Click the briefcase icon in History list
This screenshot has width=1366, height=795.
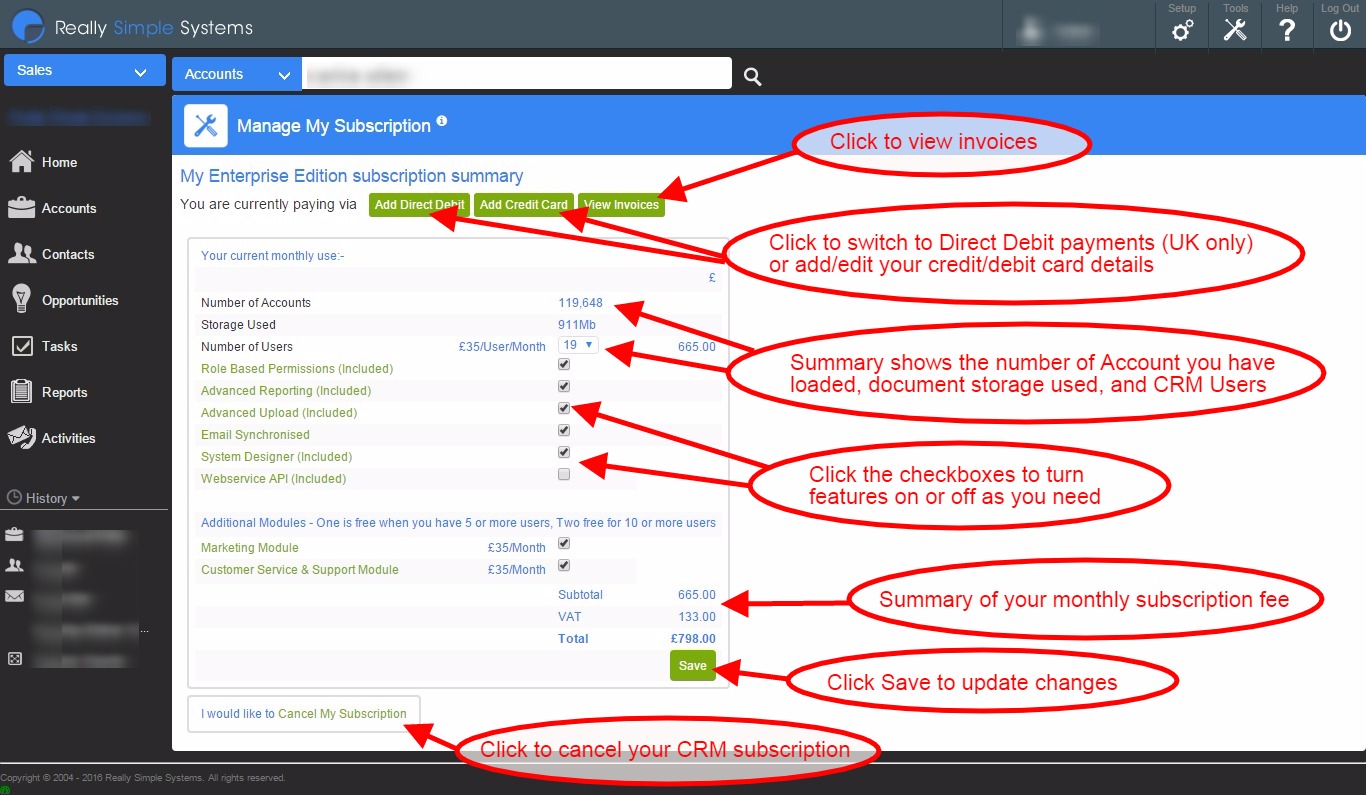point(14,536)
